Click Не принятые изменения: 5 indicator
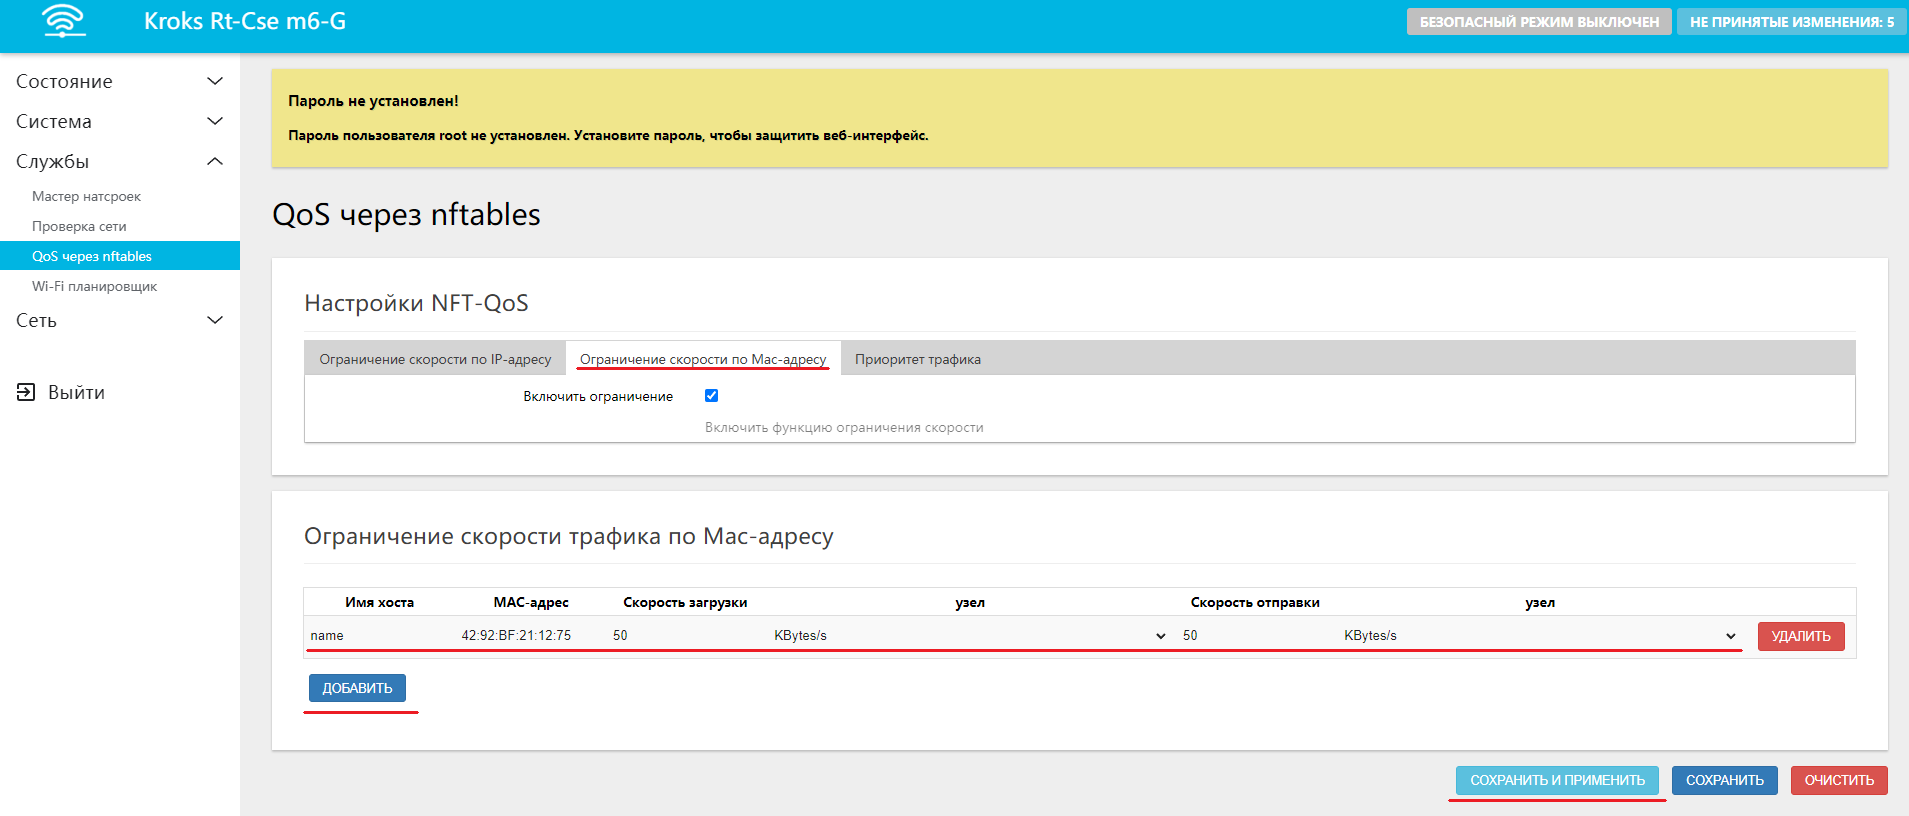This screenshot has height=816, width=1909. (x=1792, y=22)
